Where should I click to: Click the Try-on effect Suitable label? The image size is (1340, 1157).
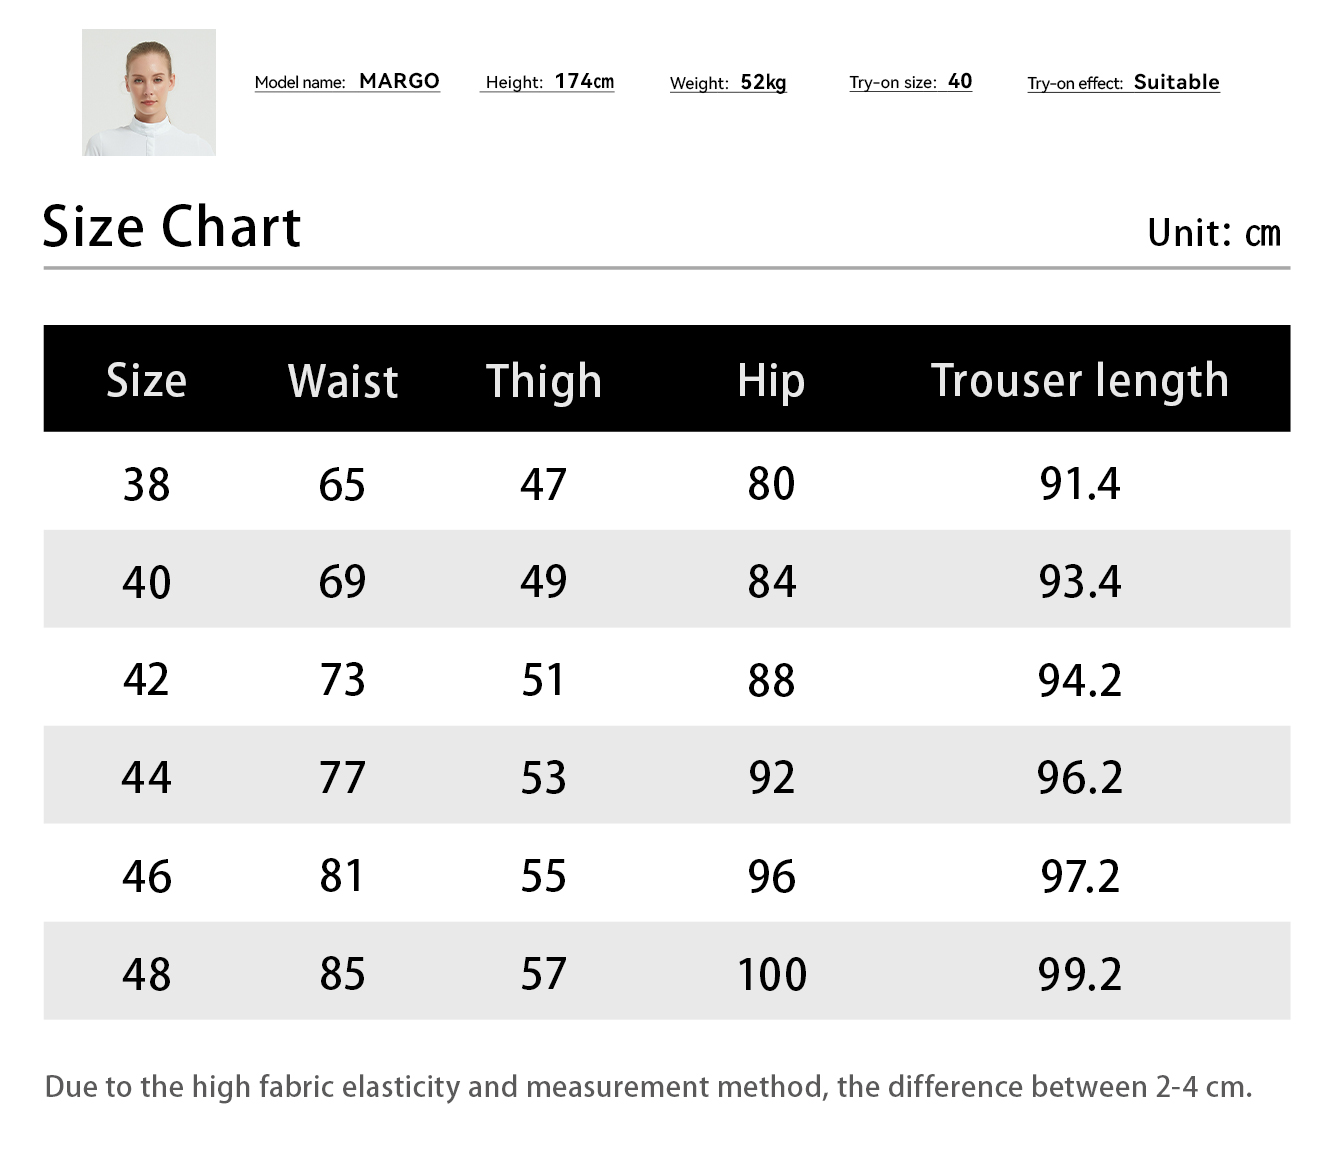(1123, 82)
